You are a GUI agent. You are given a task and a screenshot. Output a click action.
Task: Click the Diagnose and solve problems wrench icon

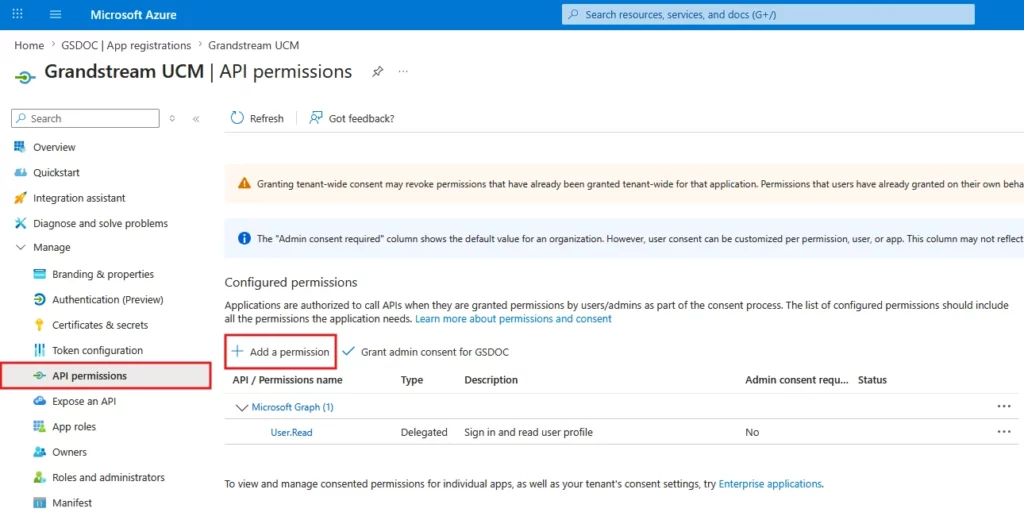pyautogui.click(x=20, y=223)
